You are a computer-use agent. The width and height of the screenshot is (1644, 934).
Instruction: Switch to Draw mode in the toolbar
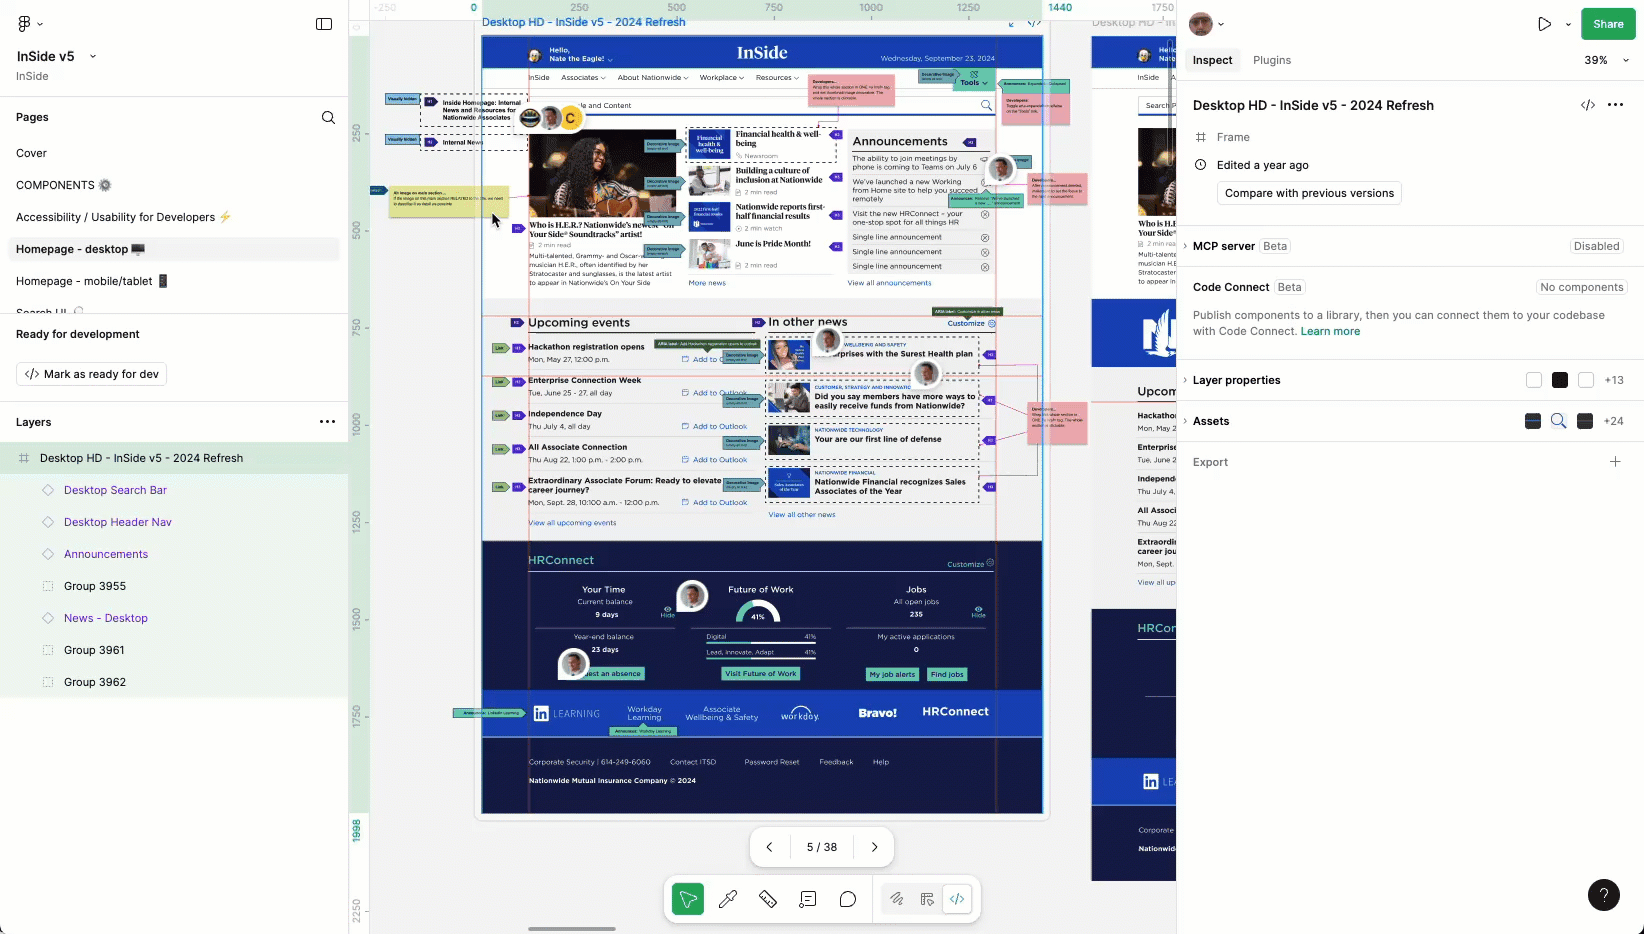[897, 899]
